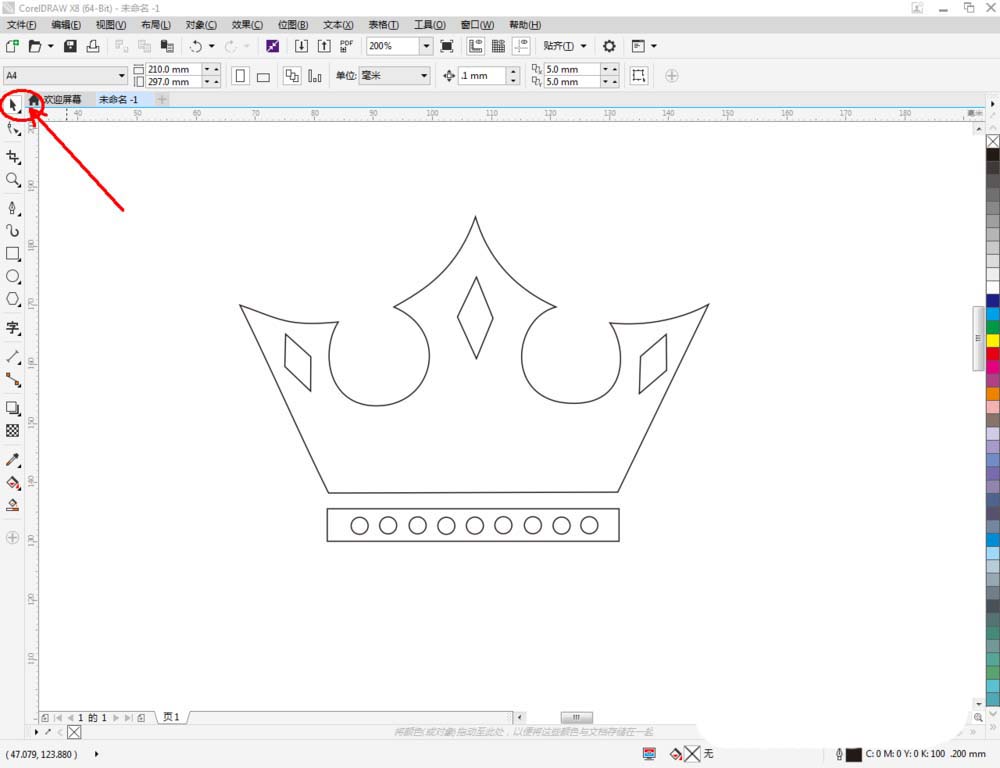Open the 文件(F) File menu
Viewport: 1000px width, 768px height.
(22, 25)
